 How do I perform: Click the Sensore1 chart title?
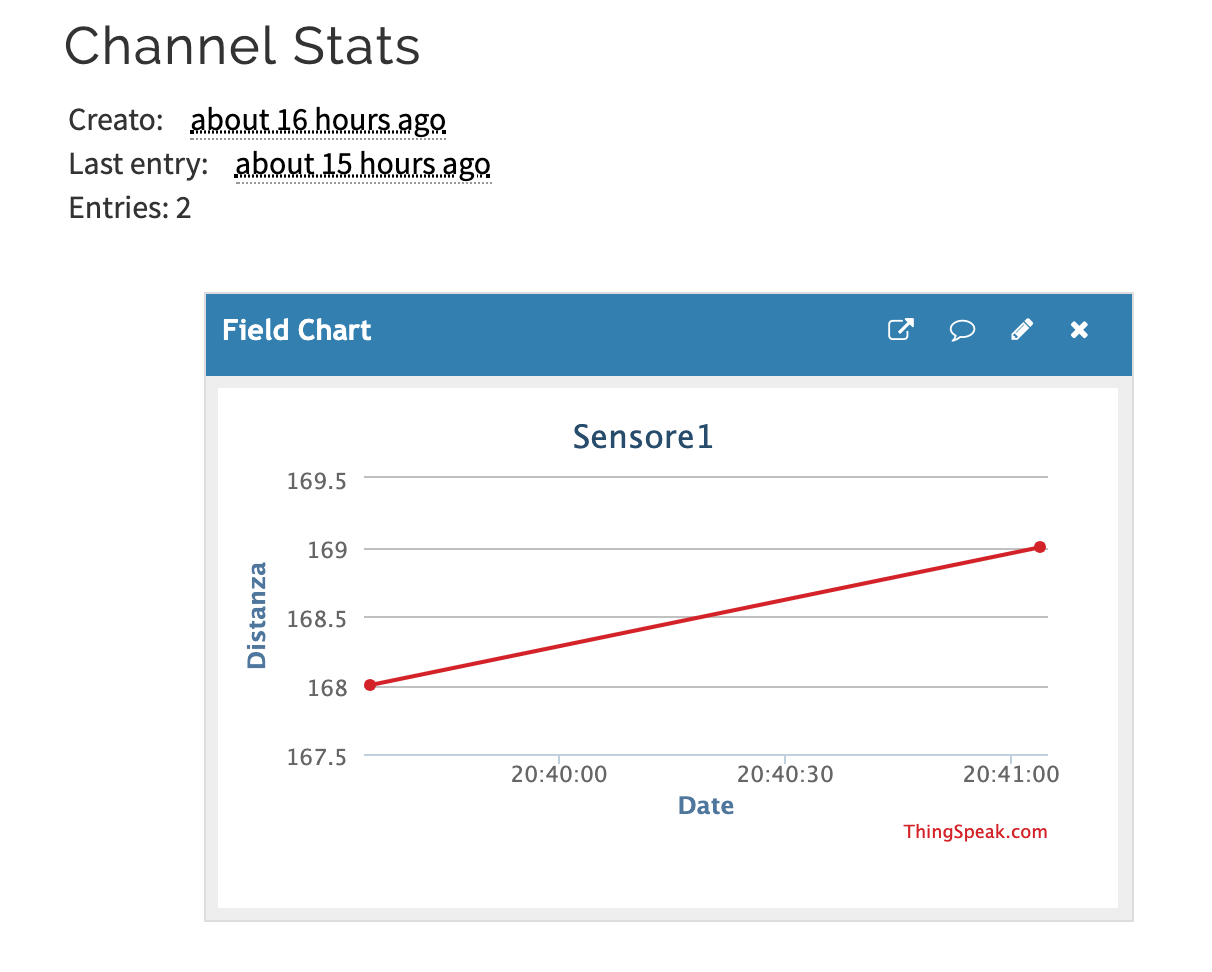[x=643, y=437]
